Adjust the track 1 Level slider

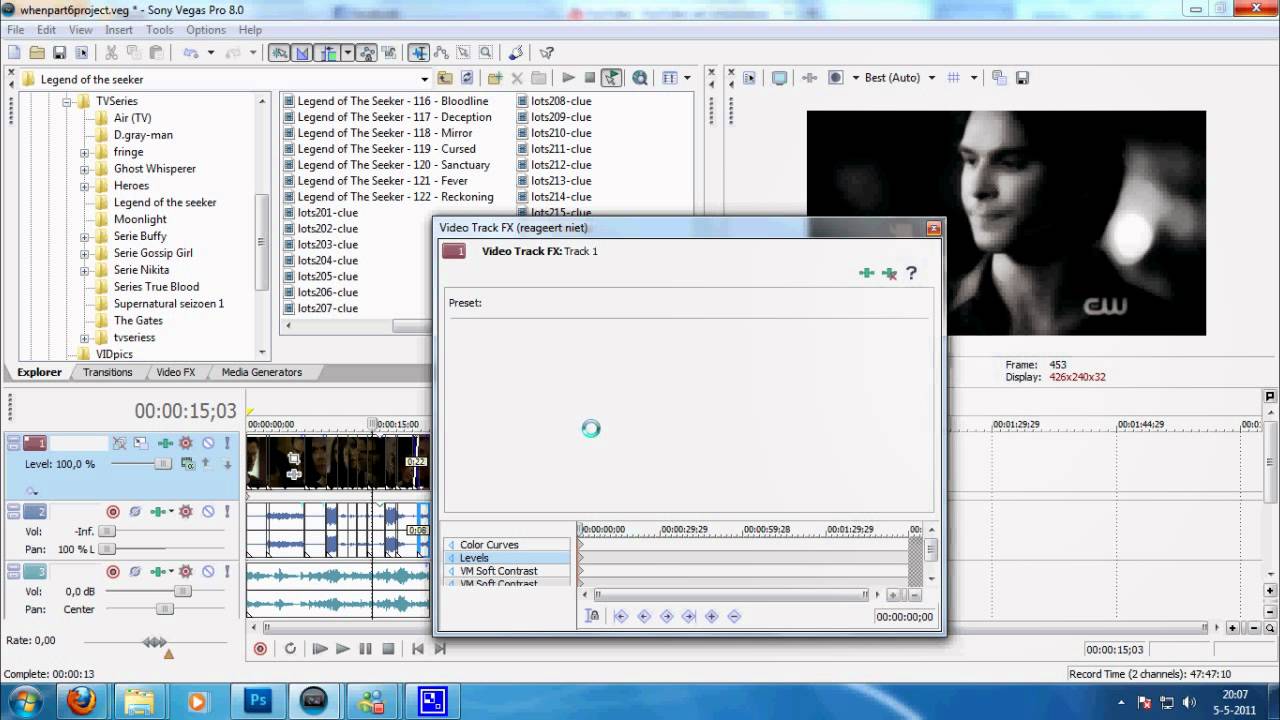pos(162,464)
